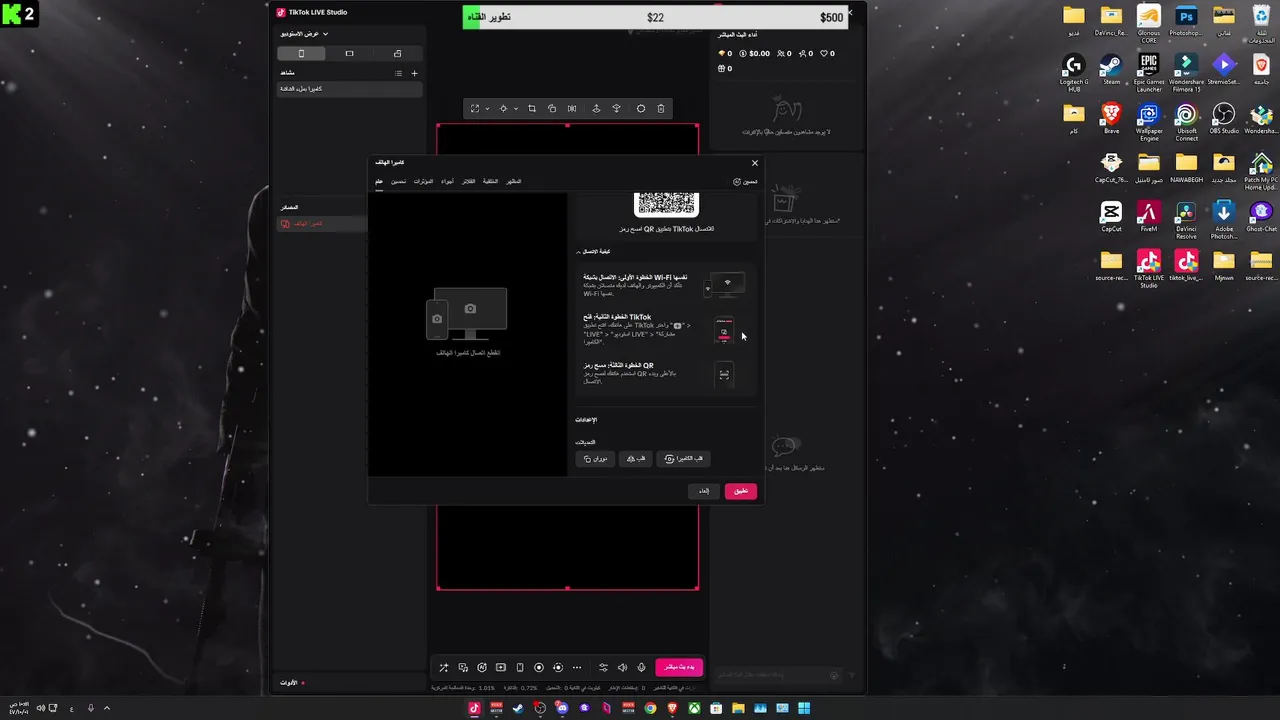Switch to the المظهر tab in dialog
The height and width of the screenshot is (720, 1280).
point(513,181)
